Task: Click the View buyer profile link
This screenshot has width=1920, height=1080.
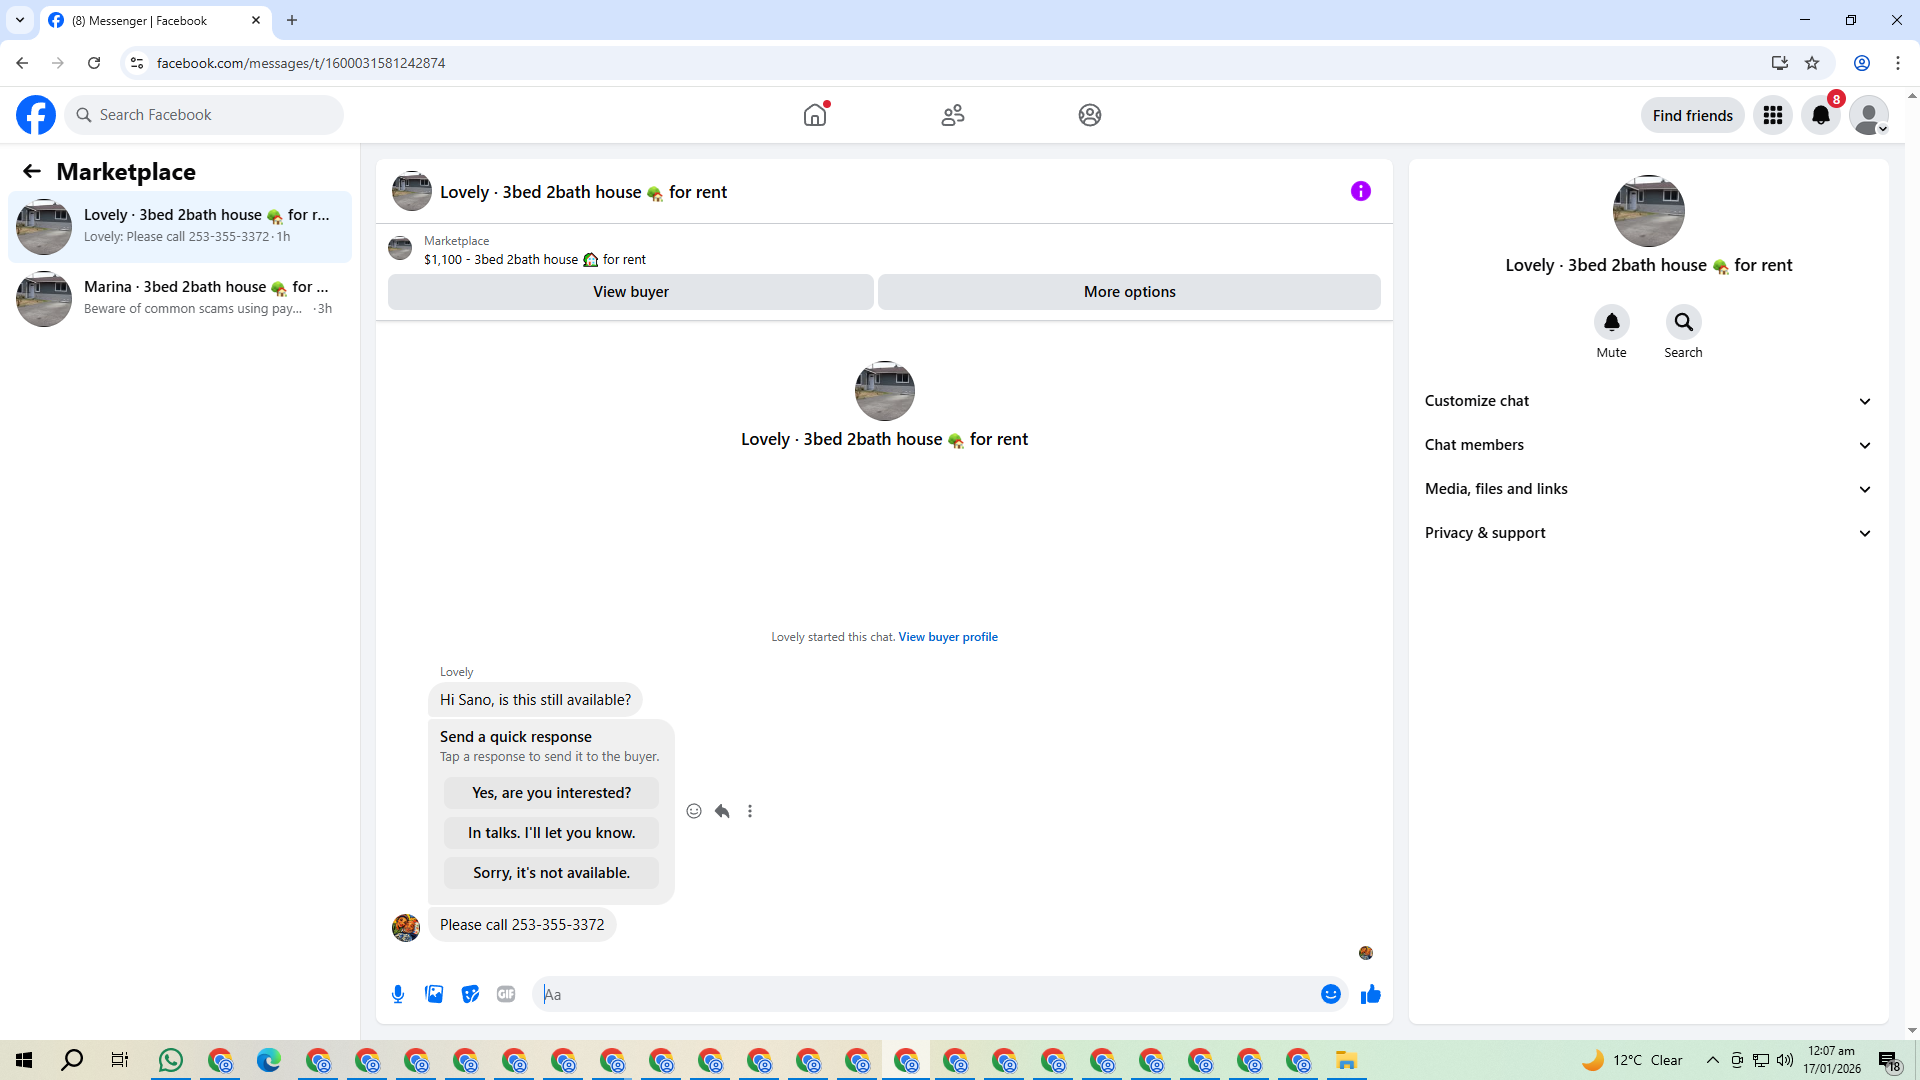Action: click(947, 637)
